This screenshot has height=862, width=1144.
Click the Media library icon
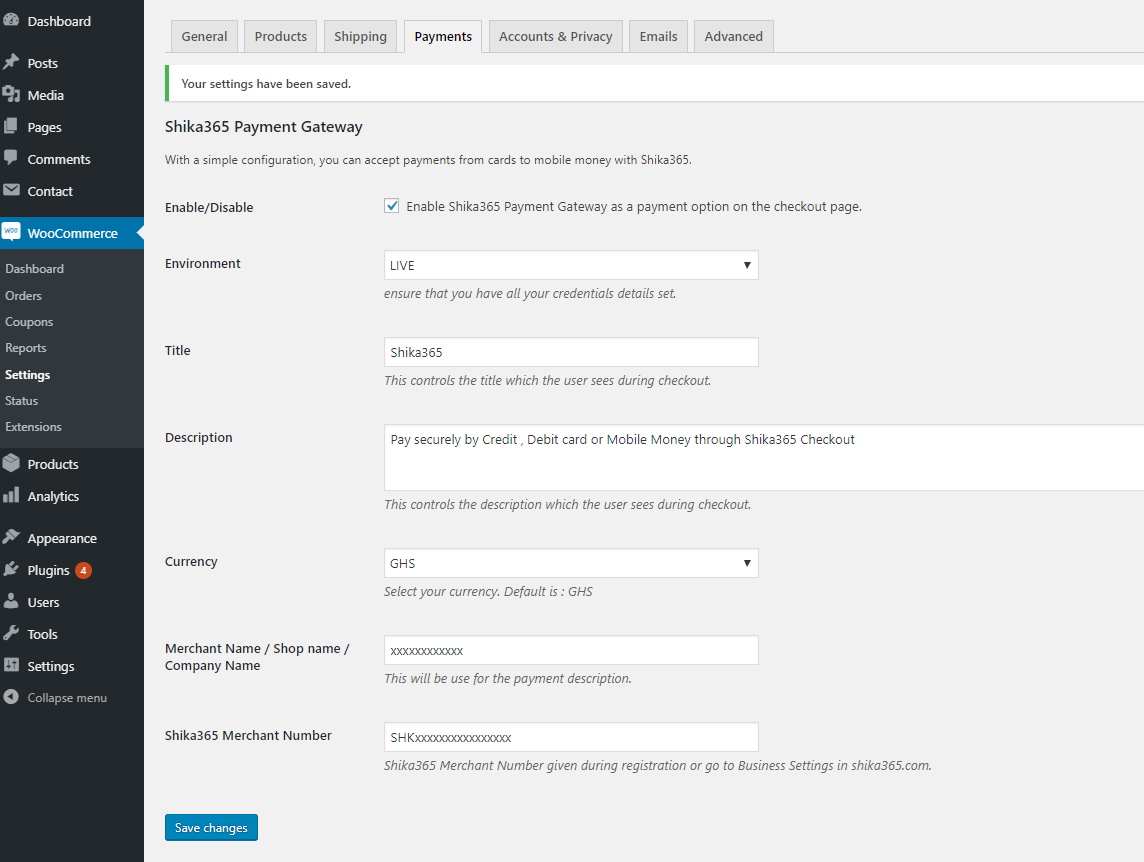(11, 94)
